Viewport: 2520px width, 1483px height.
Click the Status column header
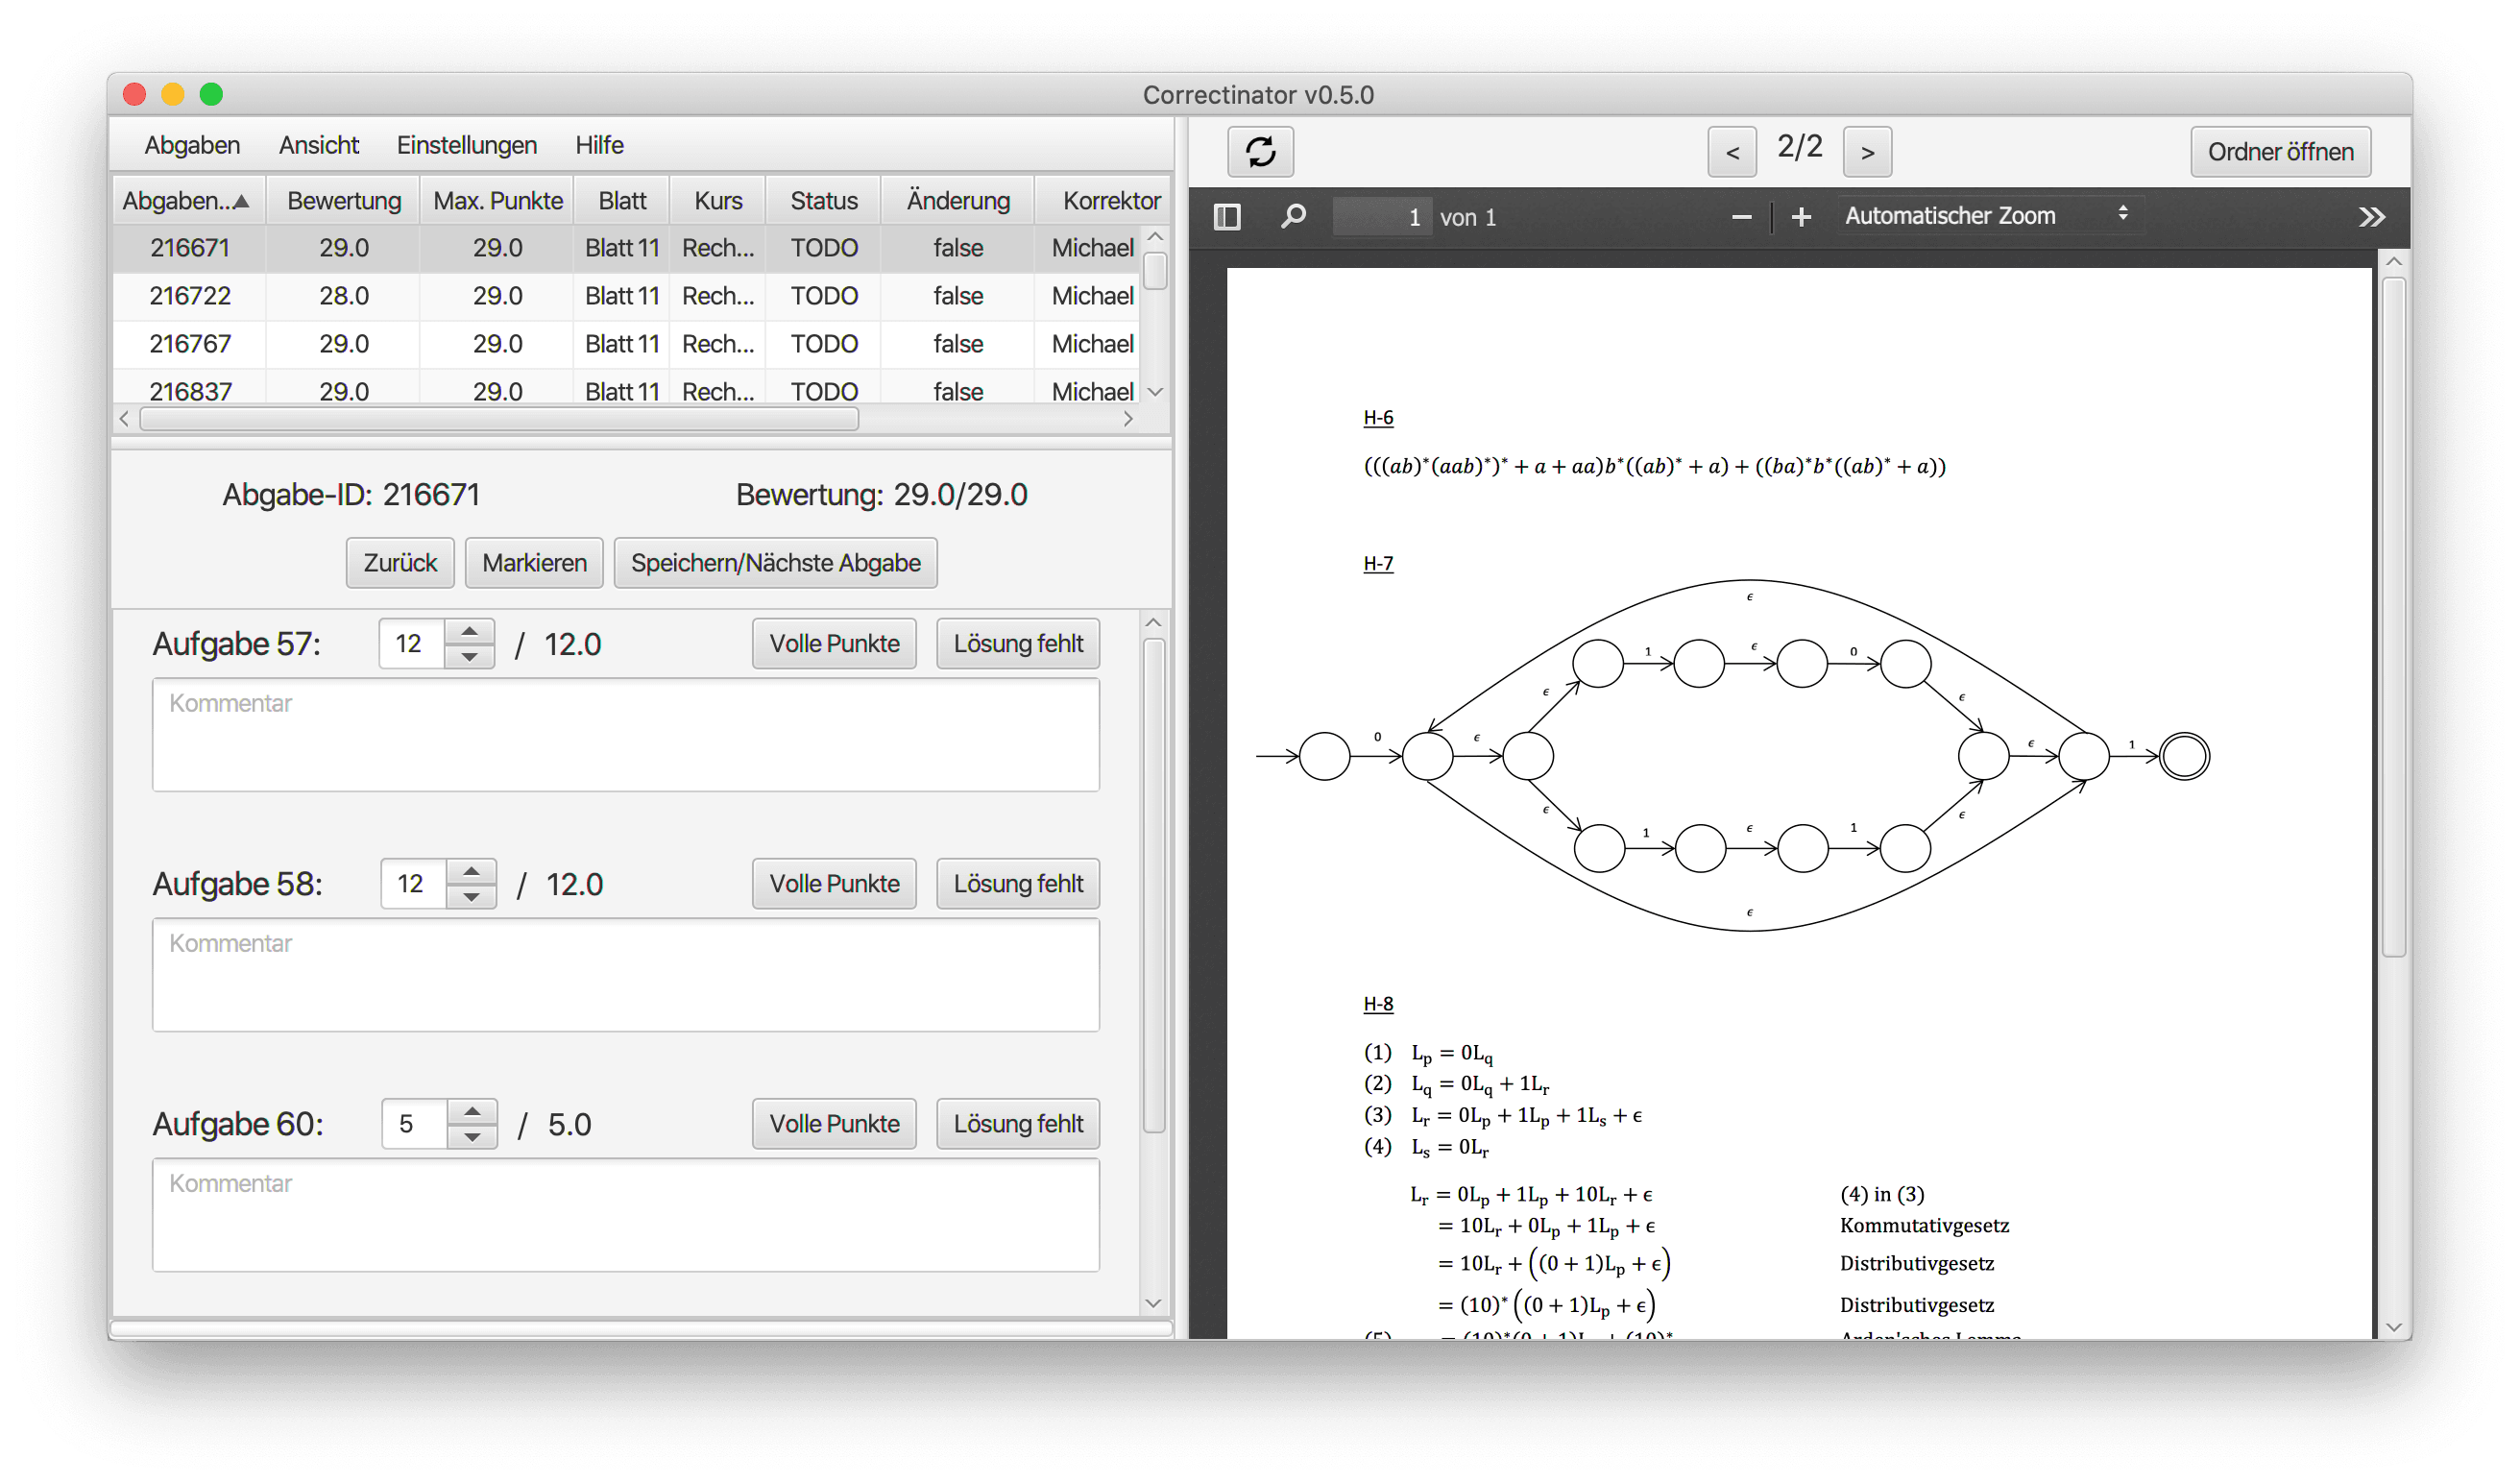point(824,201)
